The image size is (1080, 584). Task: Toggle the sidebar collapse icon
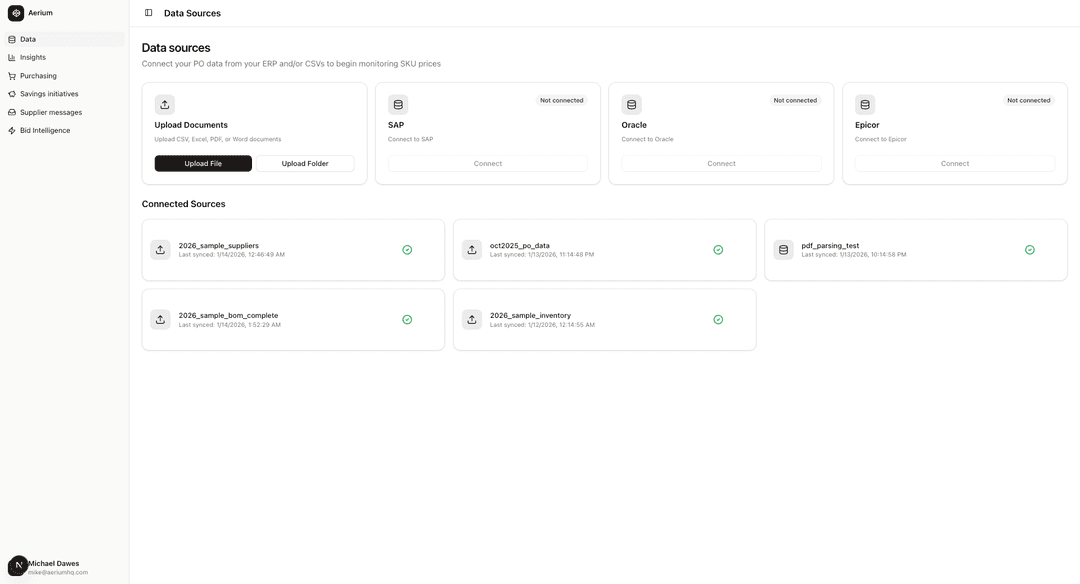click(x=149, y=13)
